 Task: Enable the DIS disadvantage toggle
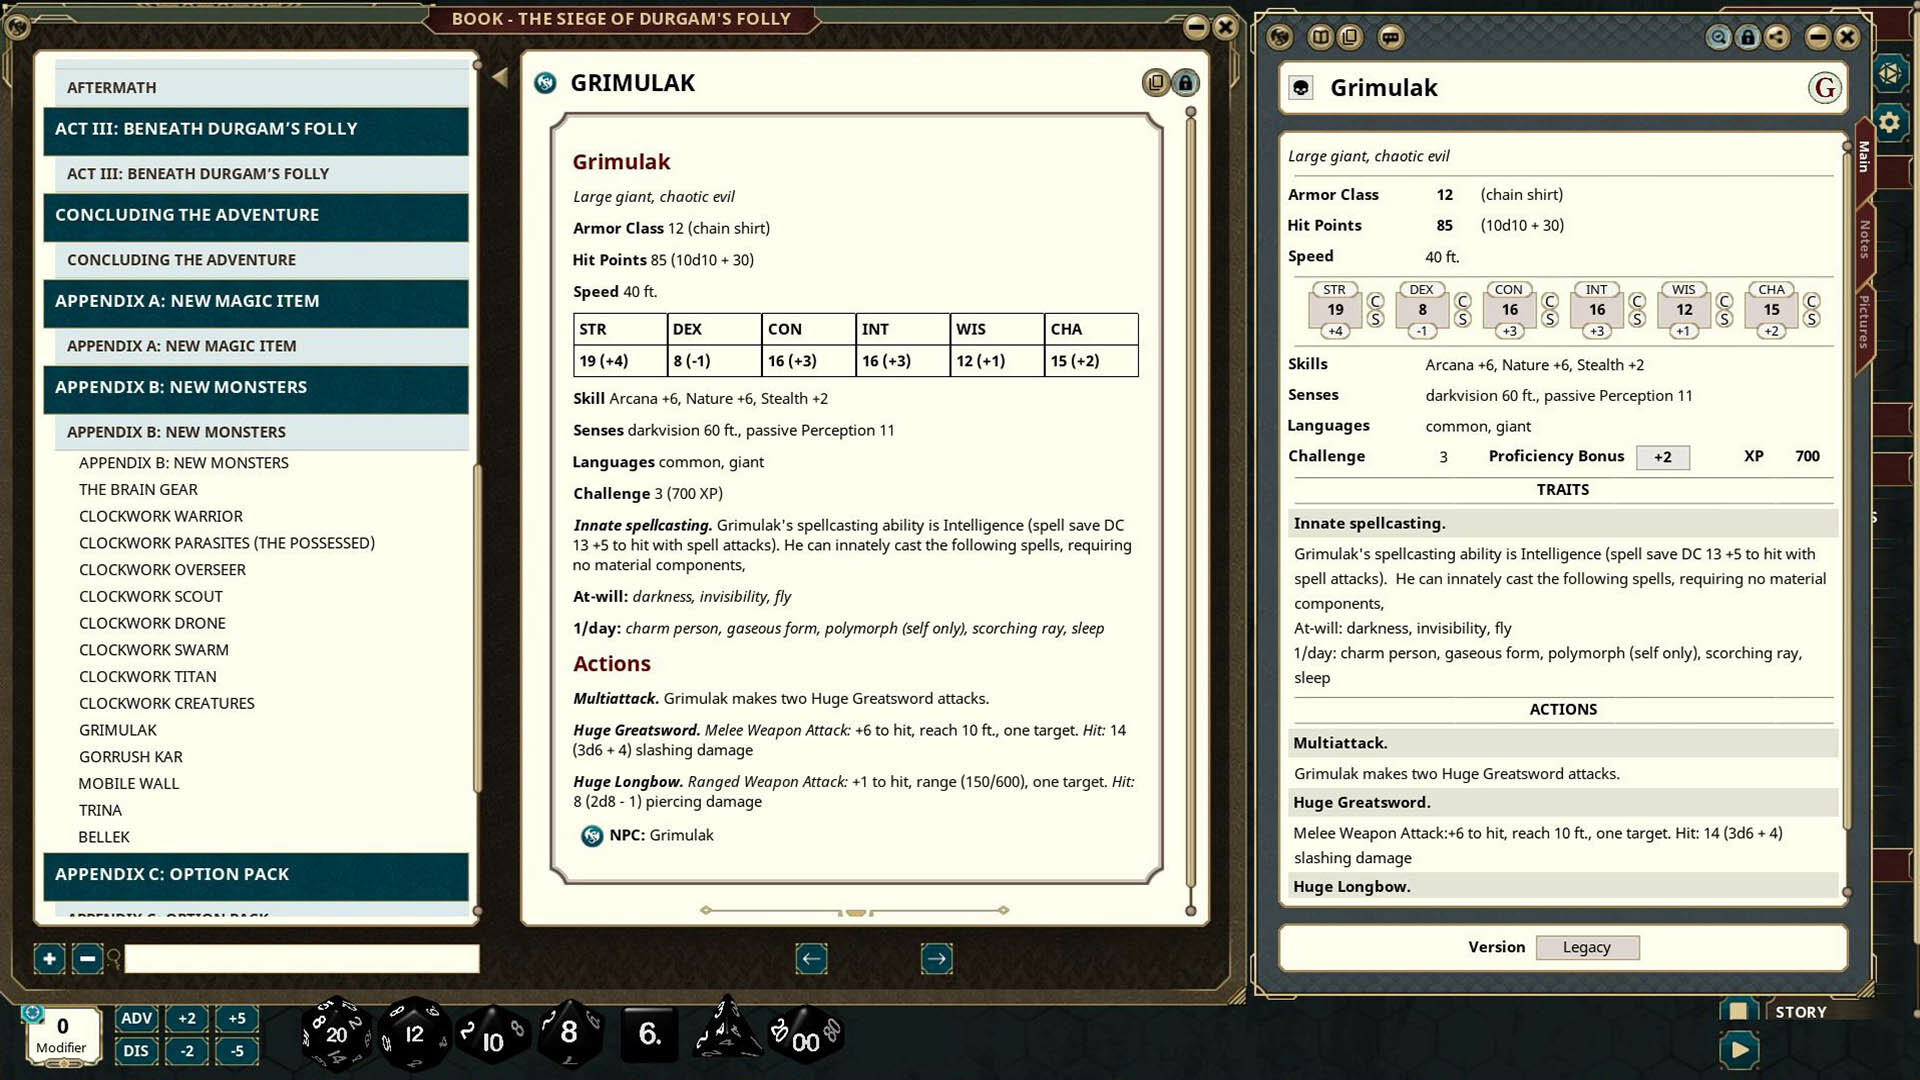136,1051
